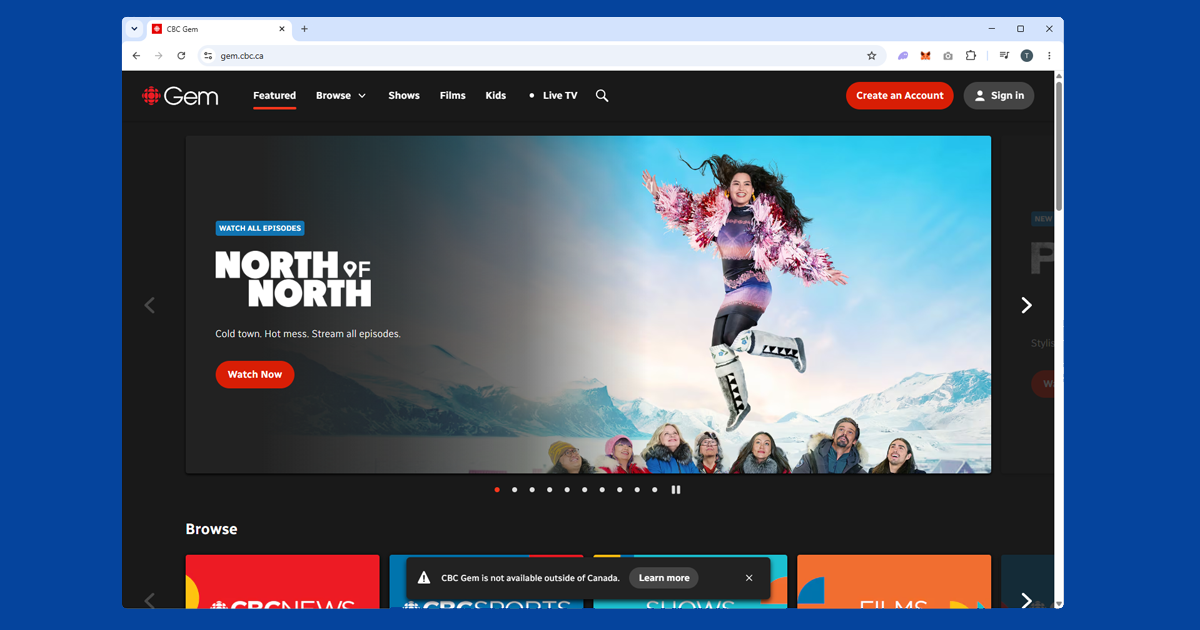Go forward in browser history
Viewport: 1200px width, 630px height.
pos(158,56)
